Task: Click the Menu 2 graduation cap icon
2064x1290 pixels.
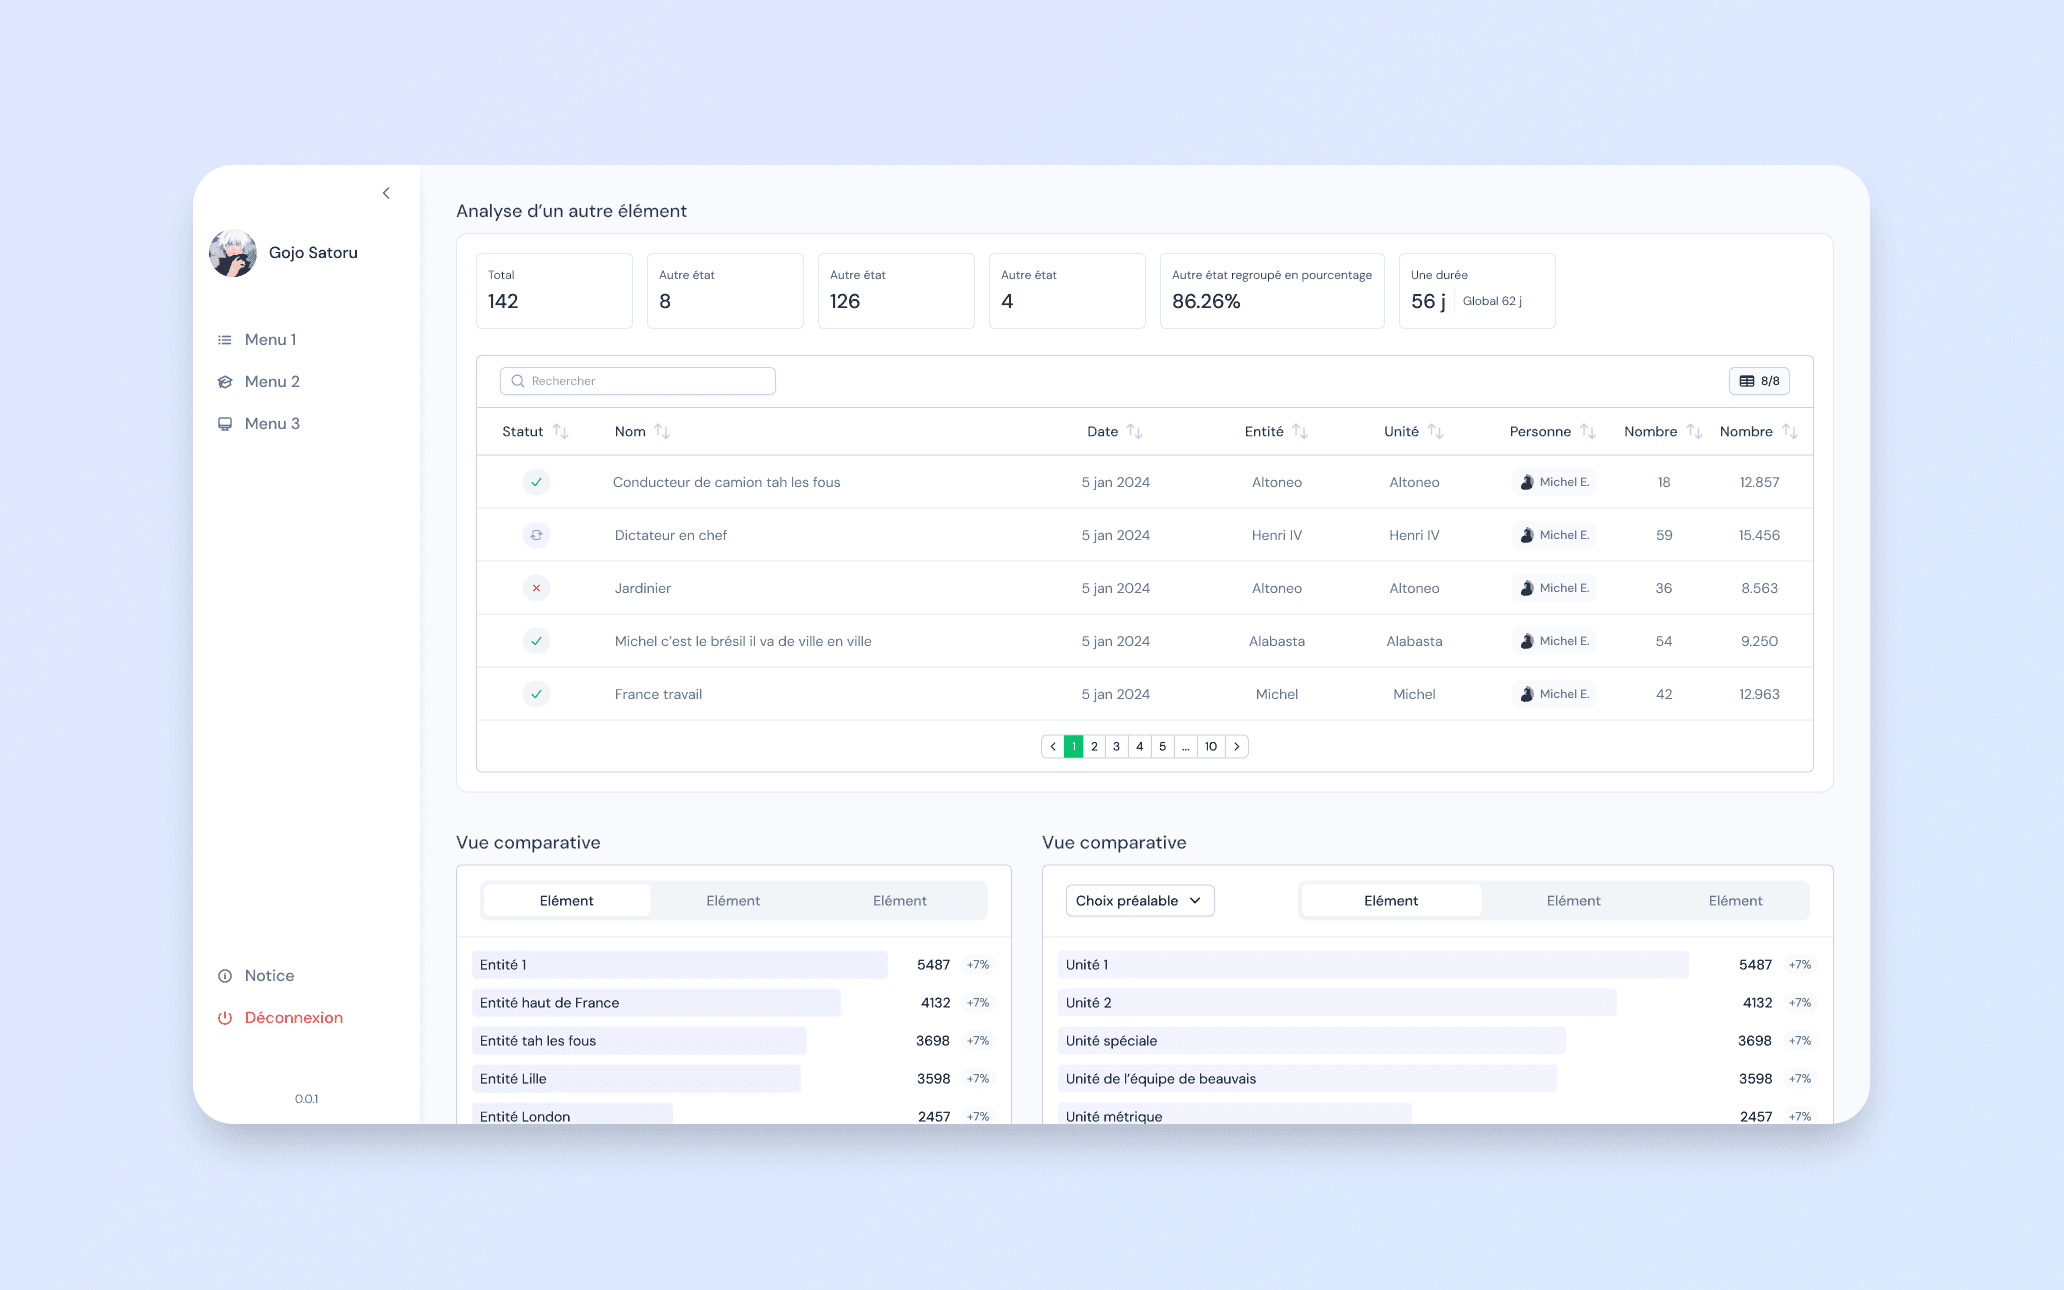Action: [225, 382]
